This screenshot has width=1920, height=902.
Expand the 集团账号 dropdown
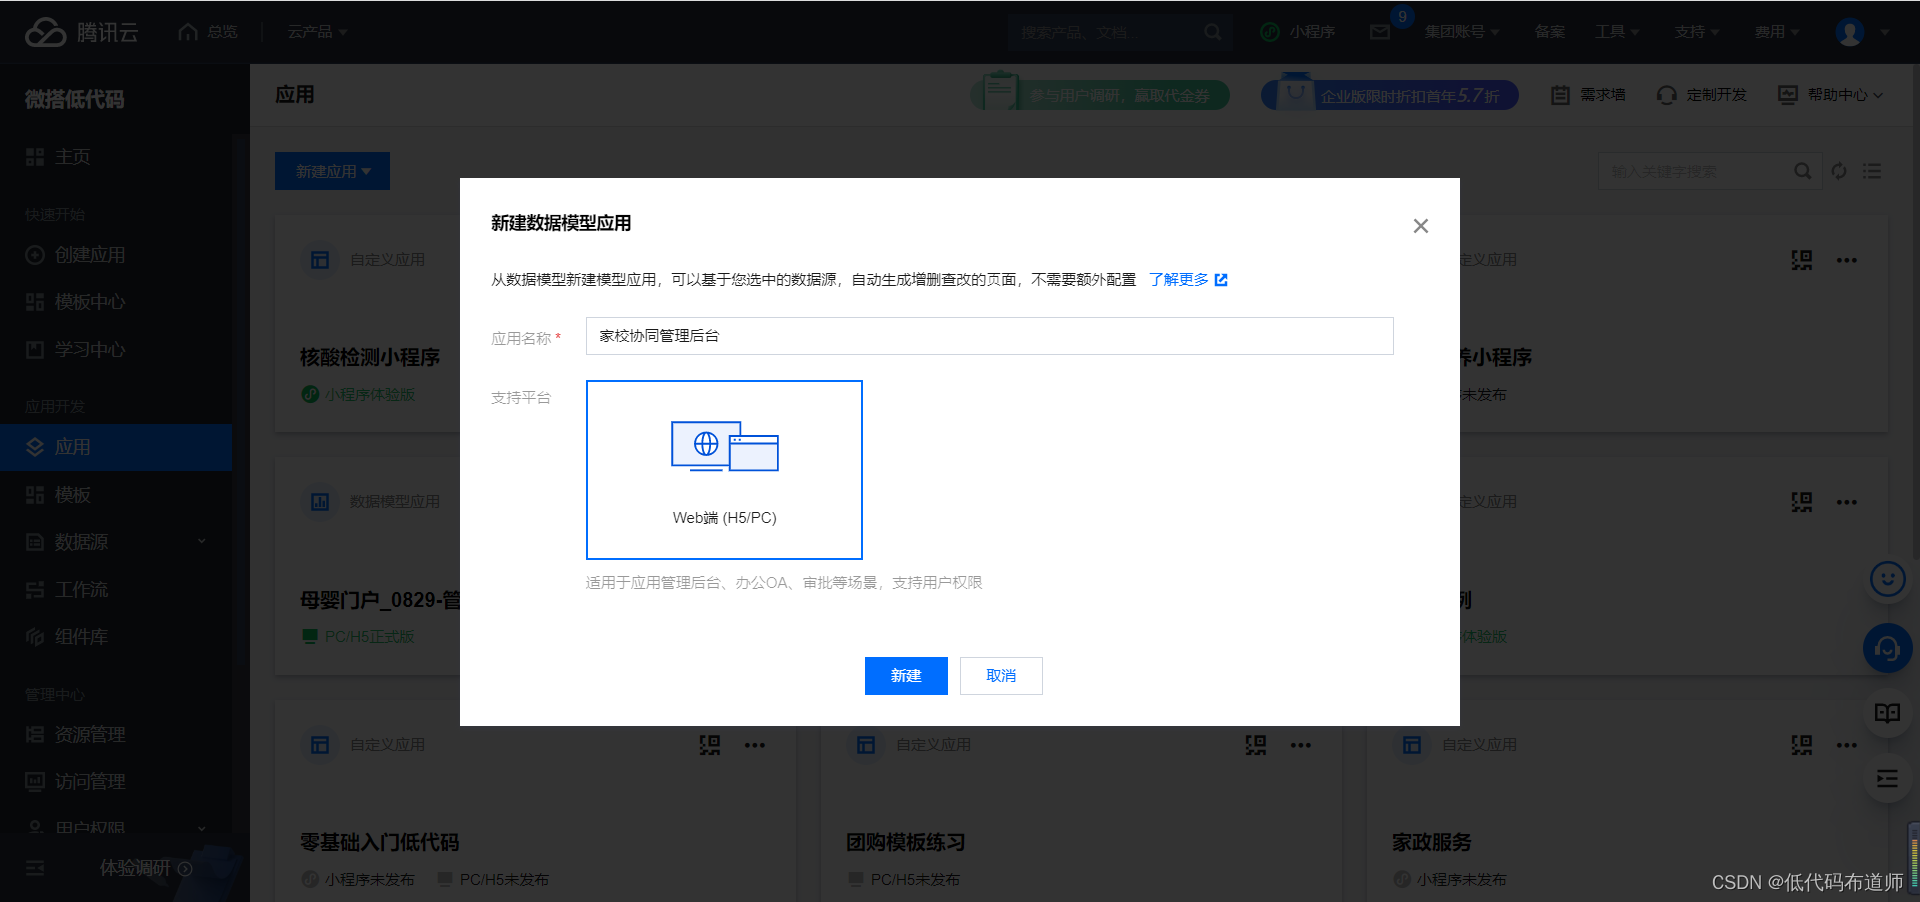1462,32
